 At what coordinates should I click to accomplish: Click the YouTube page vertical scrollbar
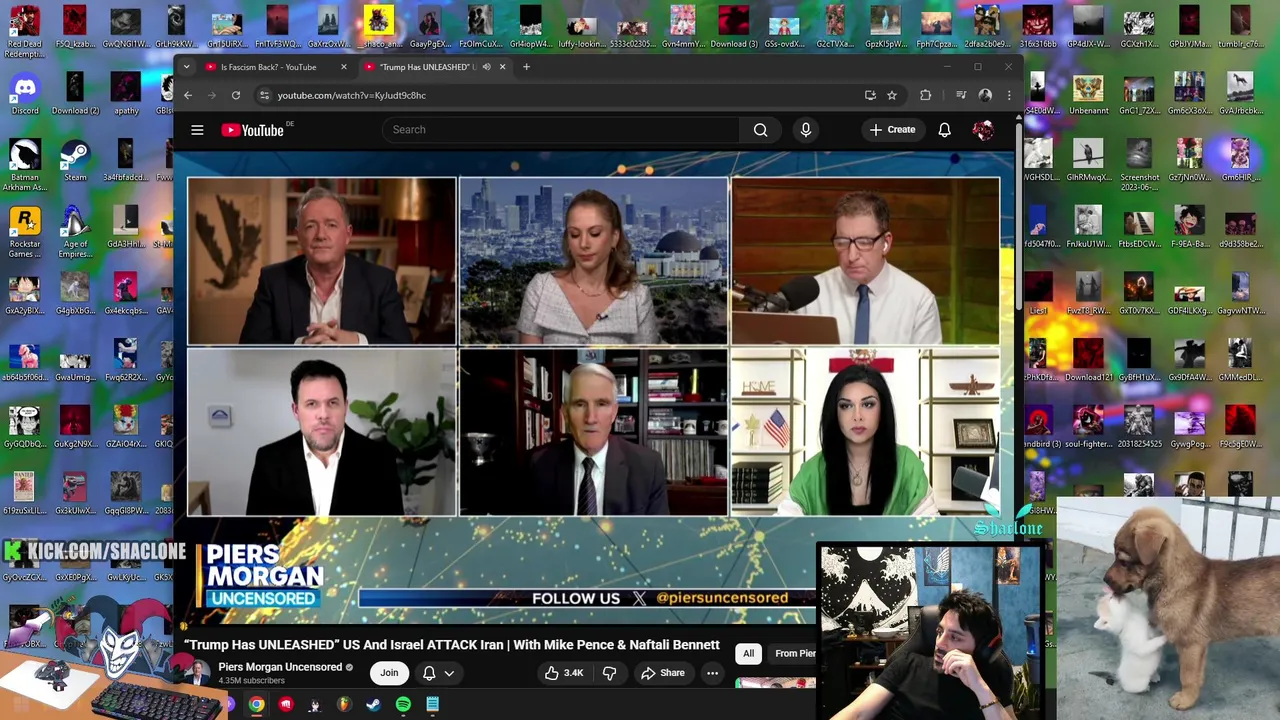[x=1019, y=215]
